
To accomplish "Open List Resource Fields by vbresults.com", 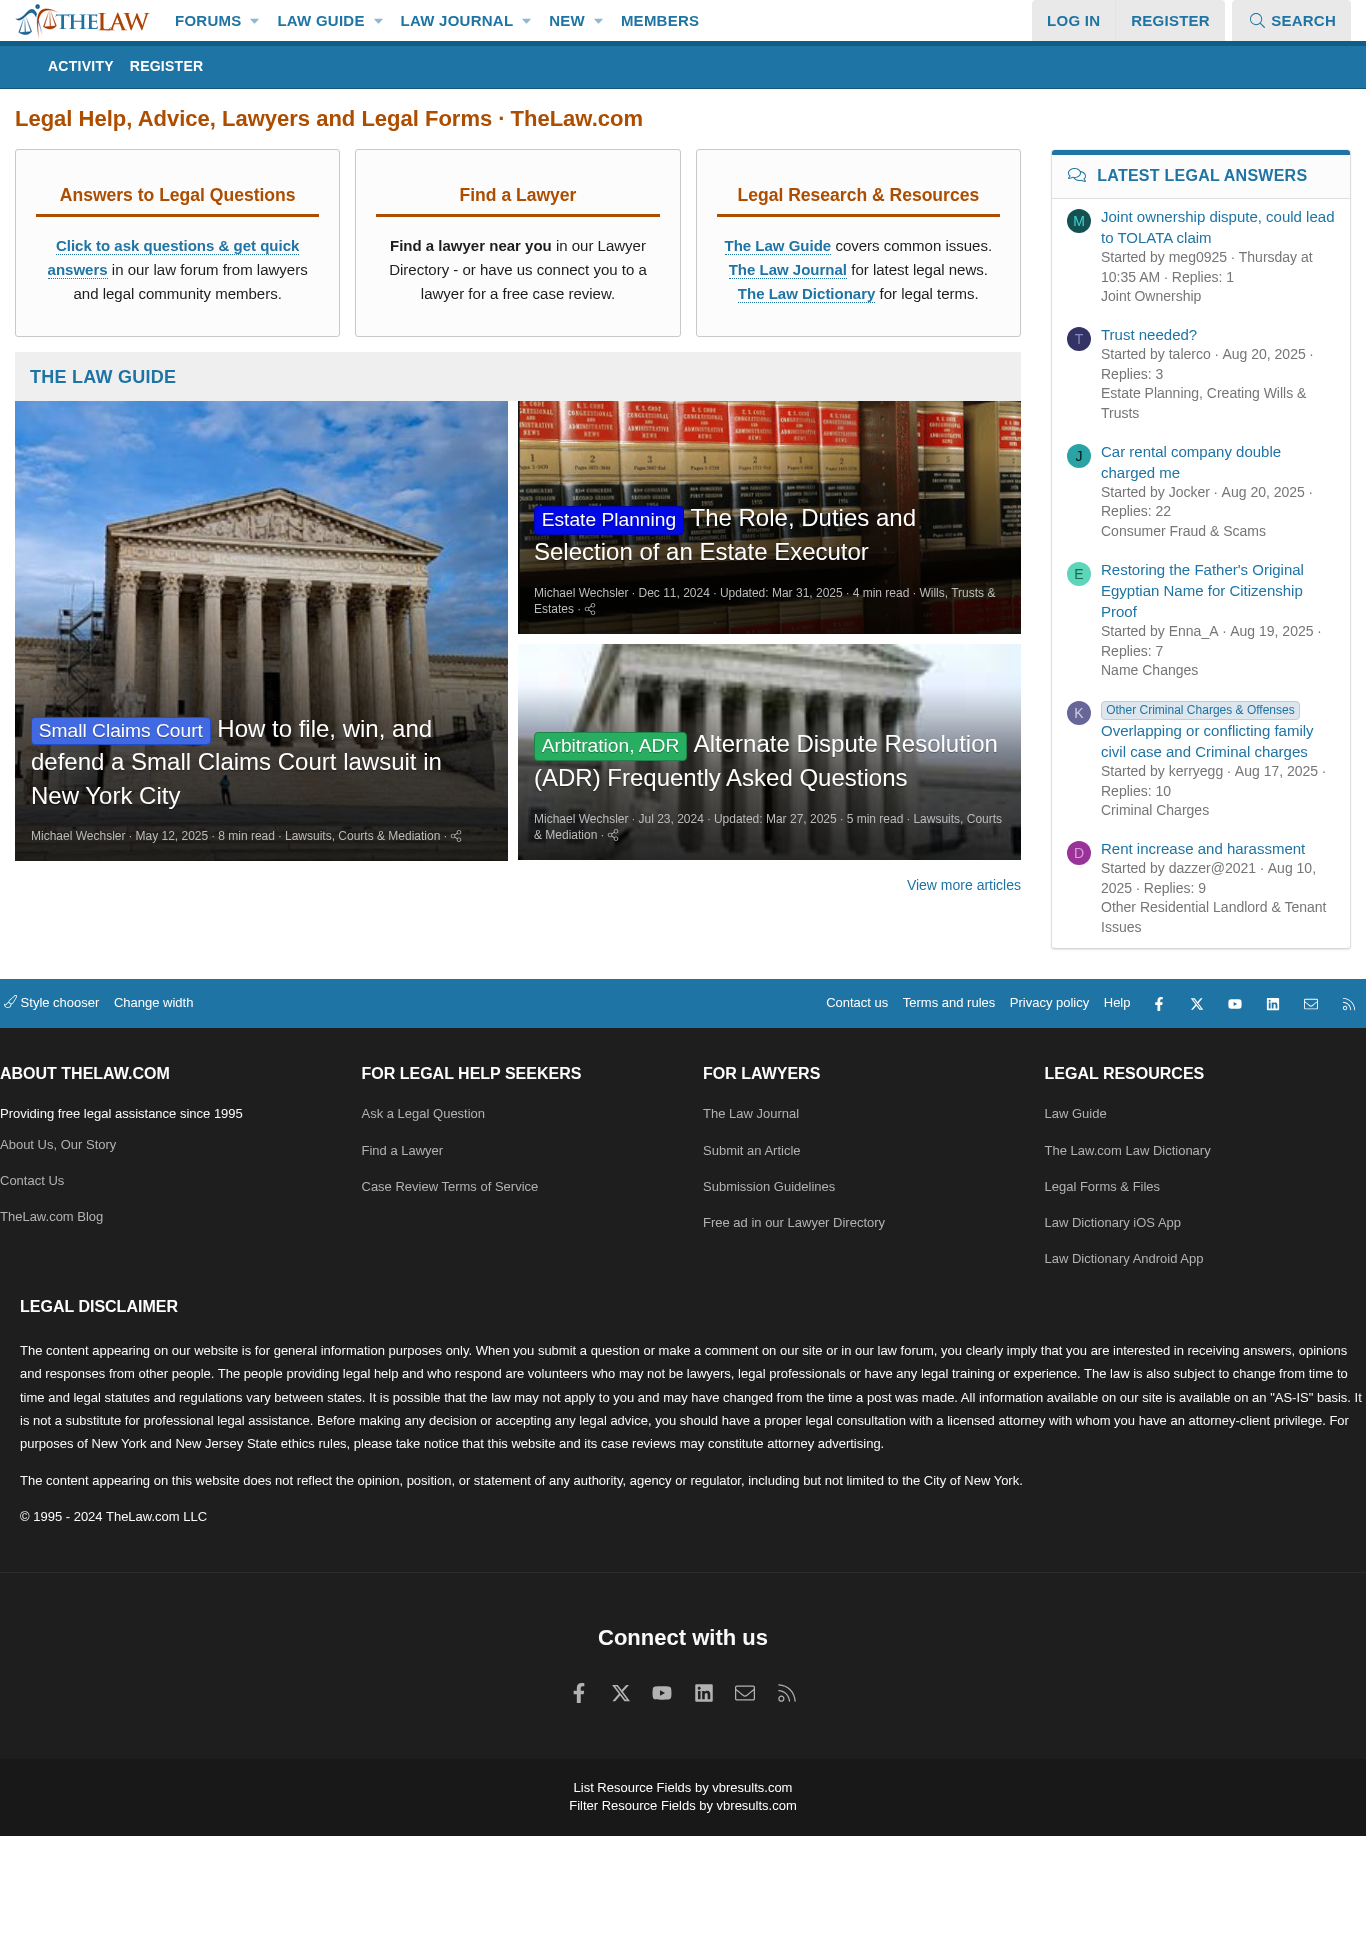I will [x=683, y=1788].
